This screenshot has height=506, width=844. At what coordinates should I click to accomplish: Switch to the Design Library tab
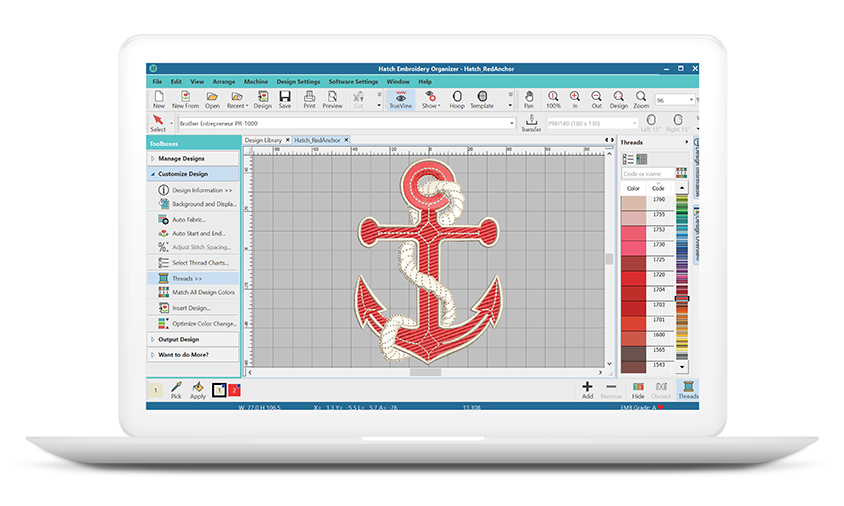(263, 140)
